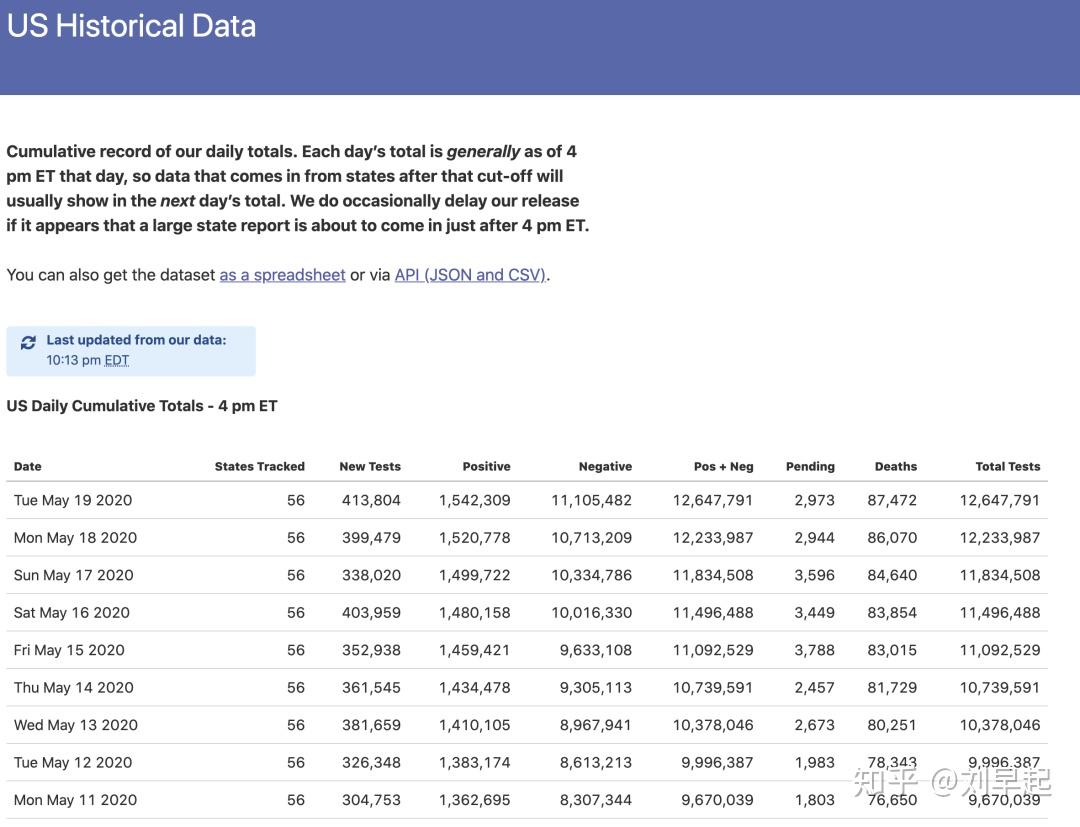Select the positive count 1,410,105
The width and height of the screenshot is (1080, 827).
pyautogui.click(x=474, y=725)
